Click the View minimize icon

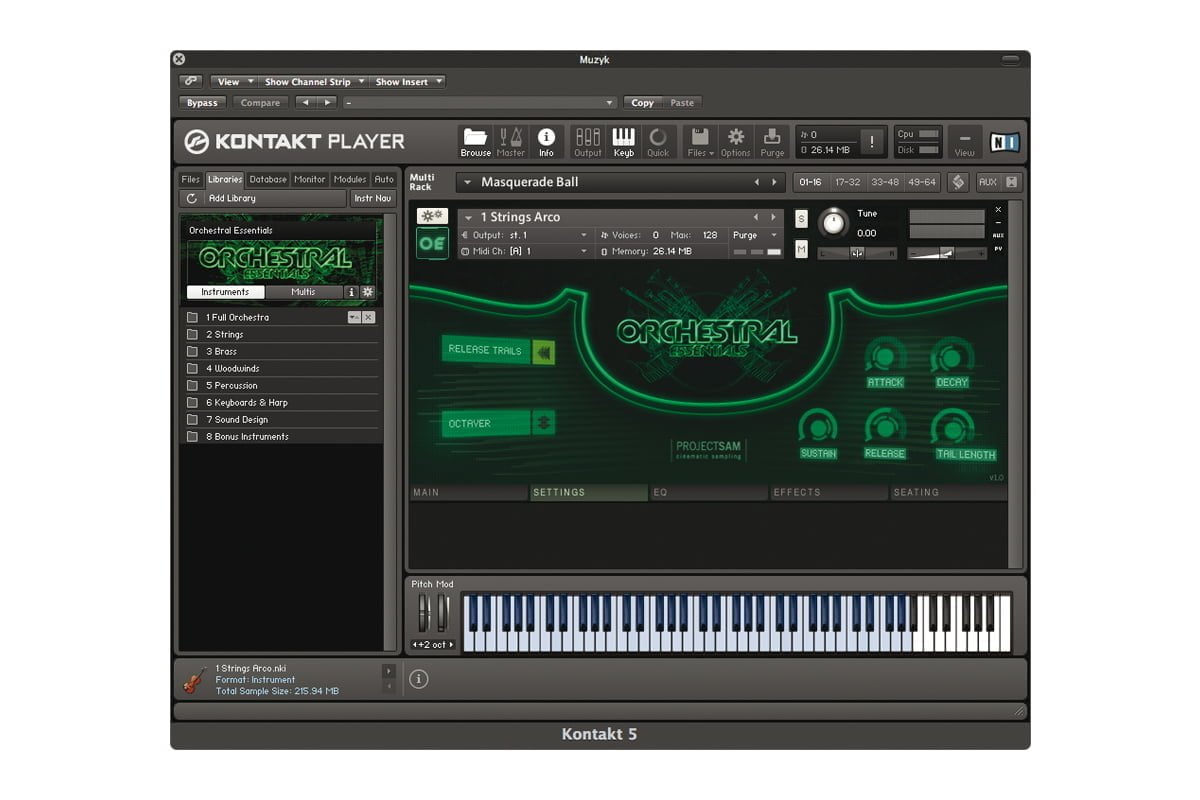coord(964,141)
